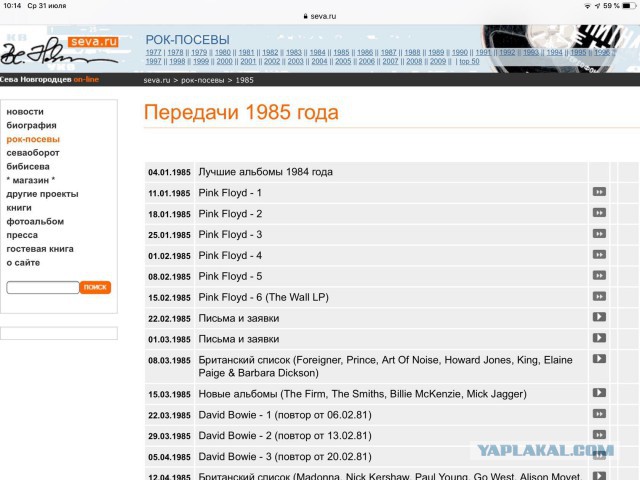The width and height of the screenshot is (640, 480).
Task: Open the книги section
Action: pyautogui.click(x=19, y=208)
